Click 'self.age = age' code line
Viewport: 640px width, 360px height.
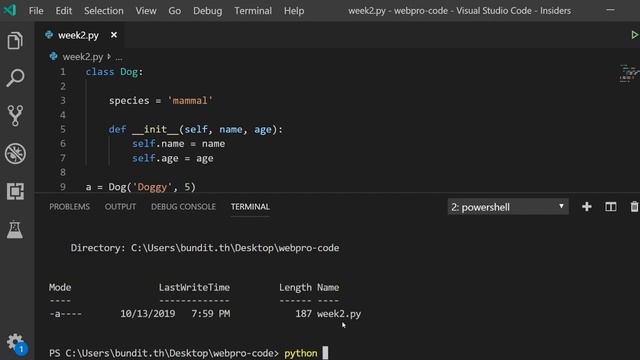[173, 158]
